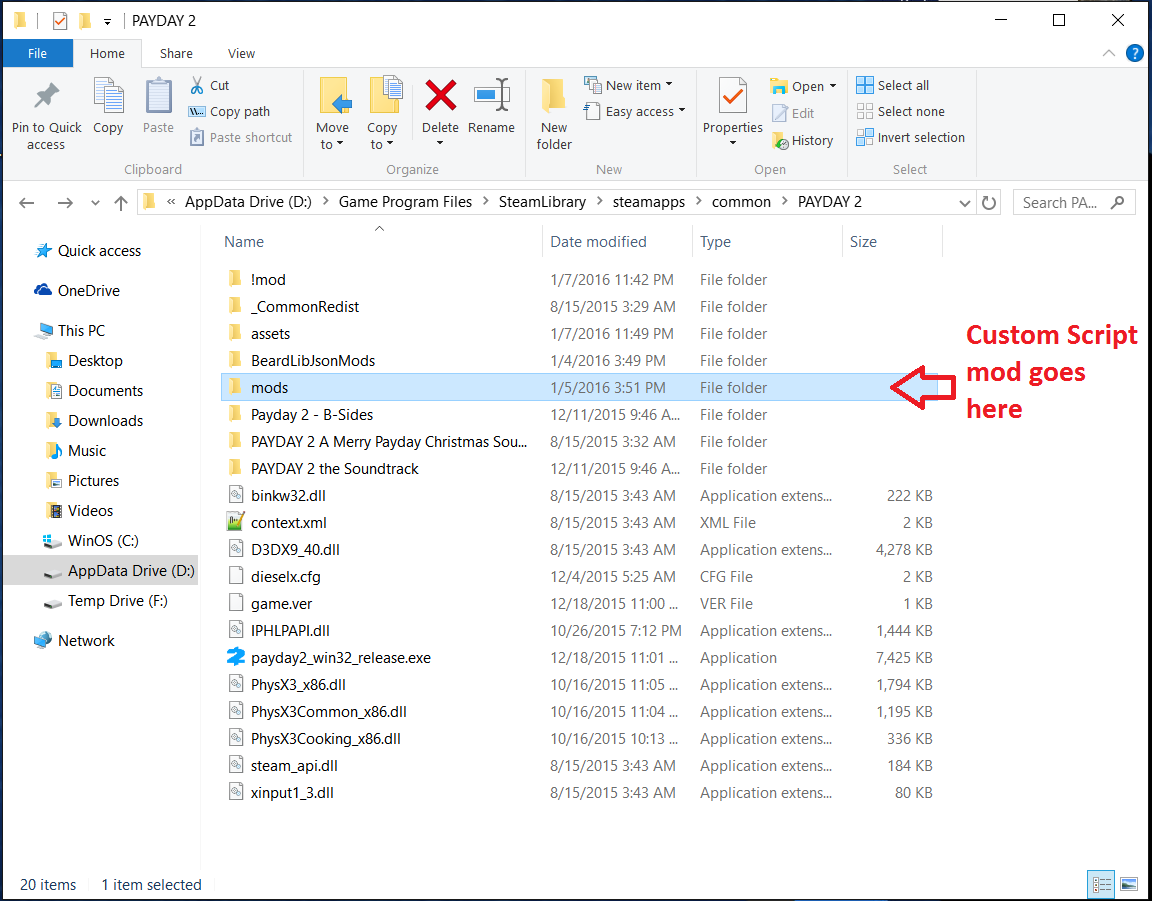The width and height of the screenshot is (1152, 901).
Task: Create a New folder
Action: point(554,114)
